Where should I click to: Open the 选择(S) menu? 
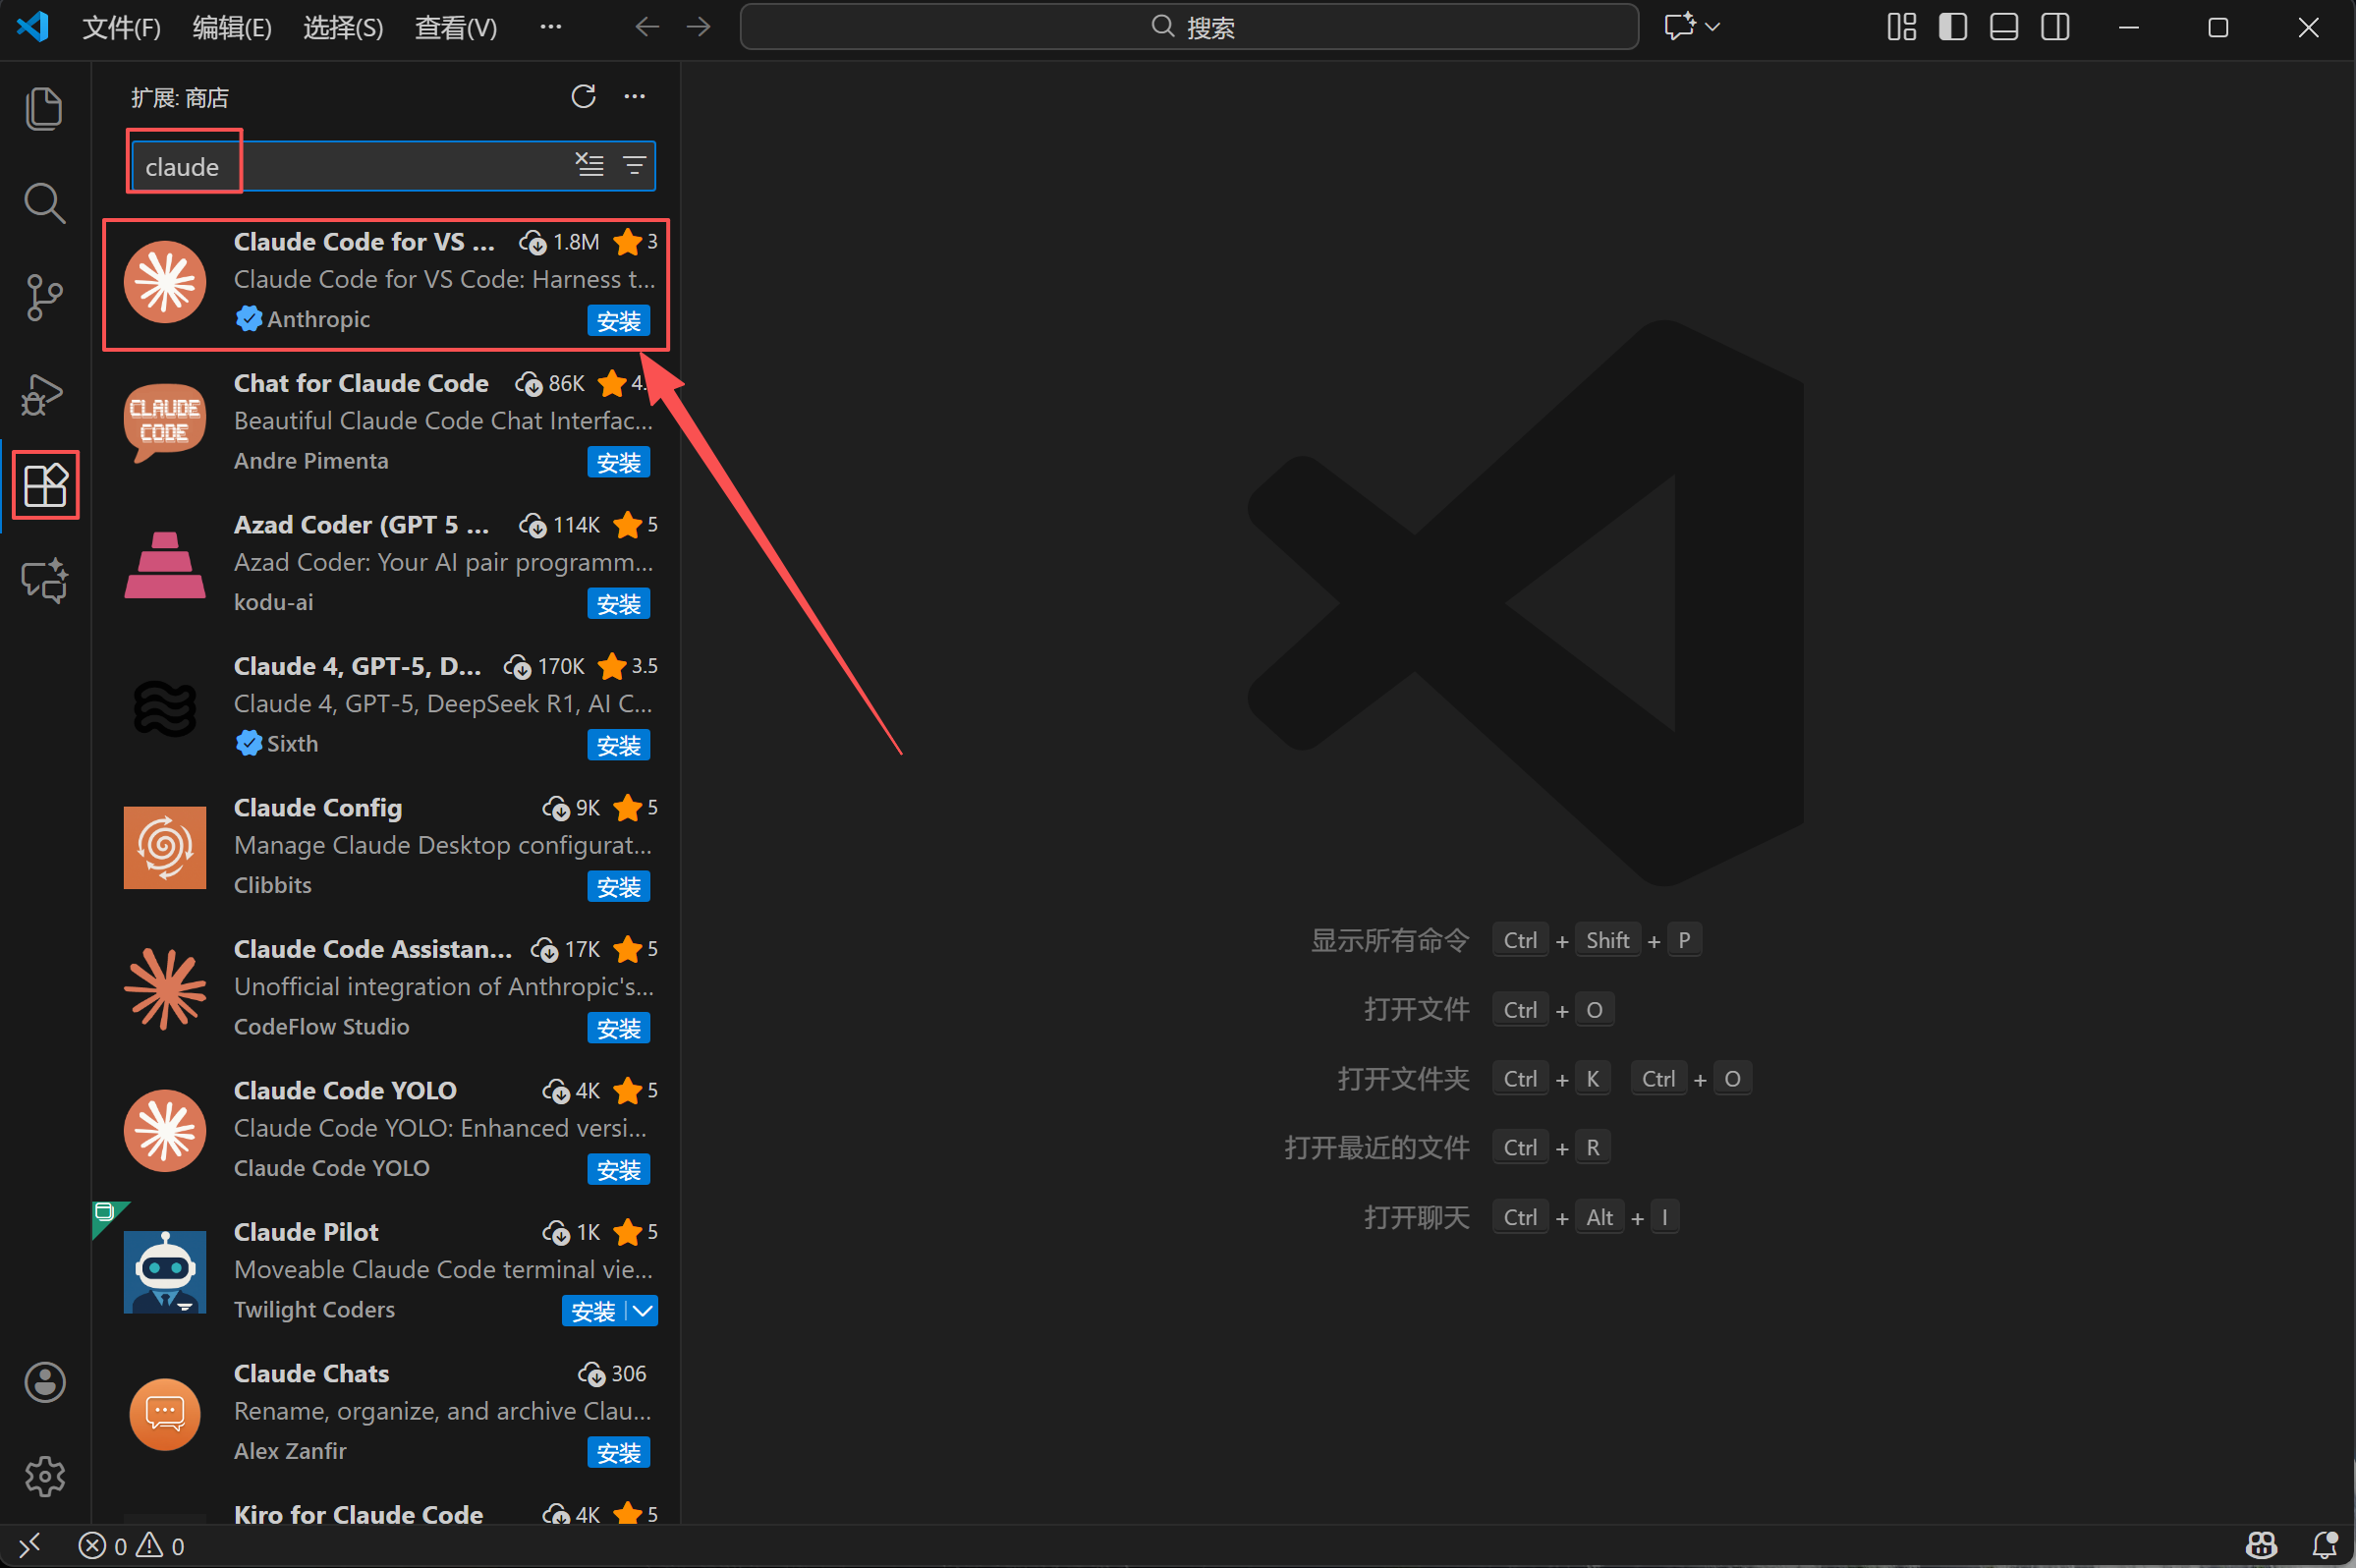[x=343, y=27]
